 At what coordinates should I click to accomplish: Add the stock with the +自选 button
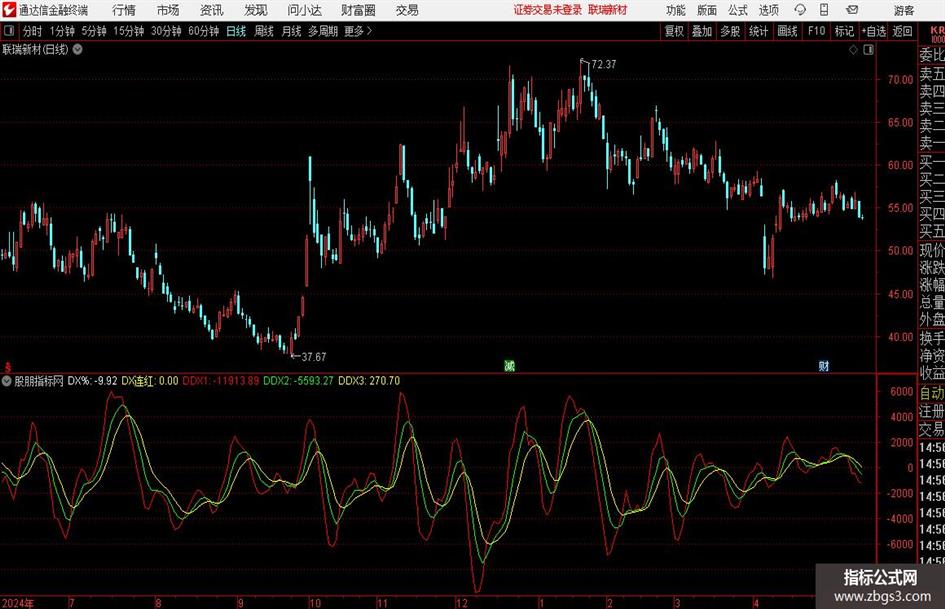(x=873, y=31)
